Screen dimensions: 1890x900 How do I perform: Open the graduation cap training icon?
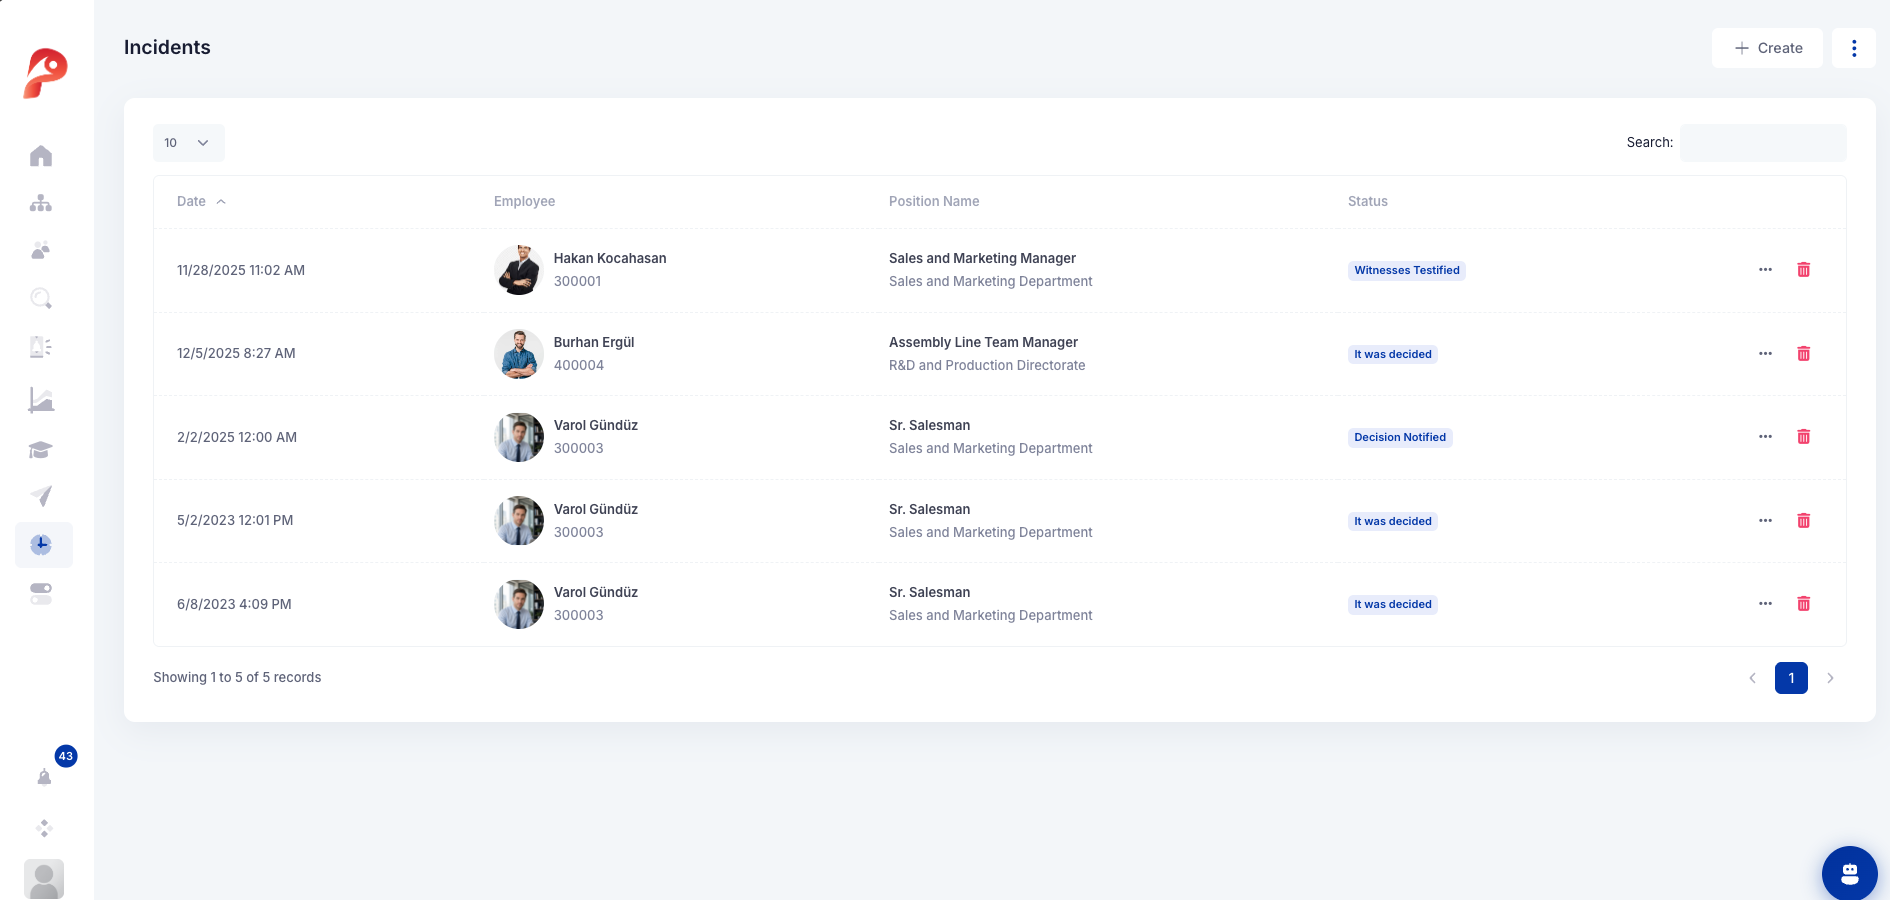coord(41,449)
